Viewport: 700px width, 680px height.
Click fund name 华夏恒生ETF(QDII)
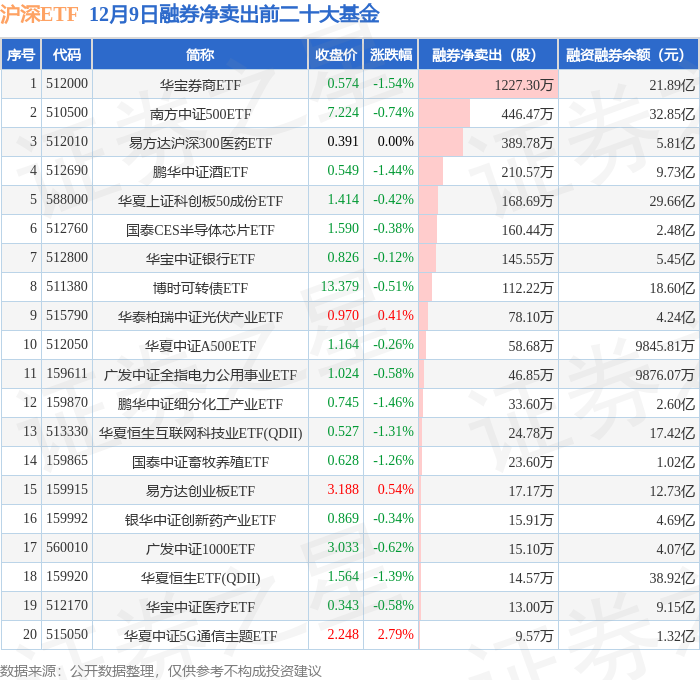click(200, 578)
